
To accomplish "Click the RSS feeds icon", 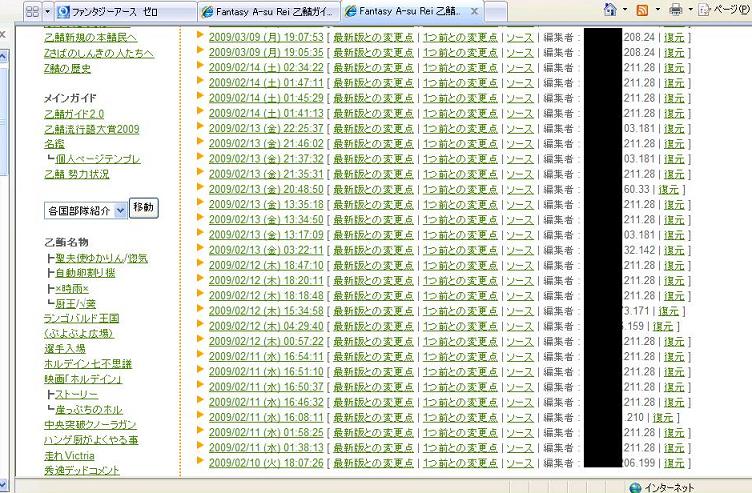I will click(642, 10).
